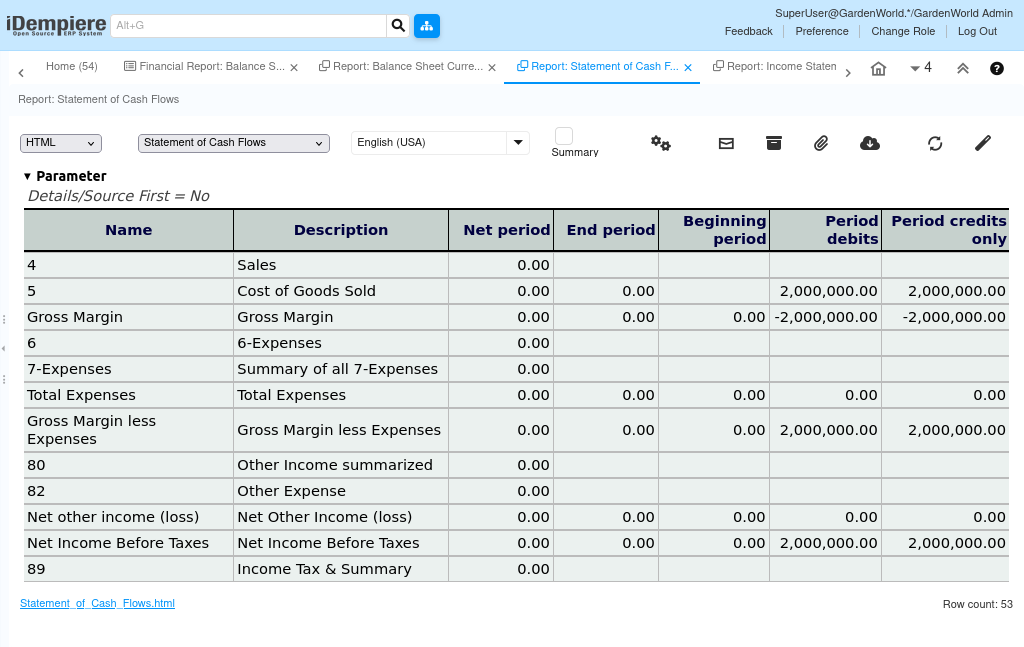Screen dimensions: 1024x647
Task: Click the refresh report icon
Action: [935, 143]
